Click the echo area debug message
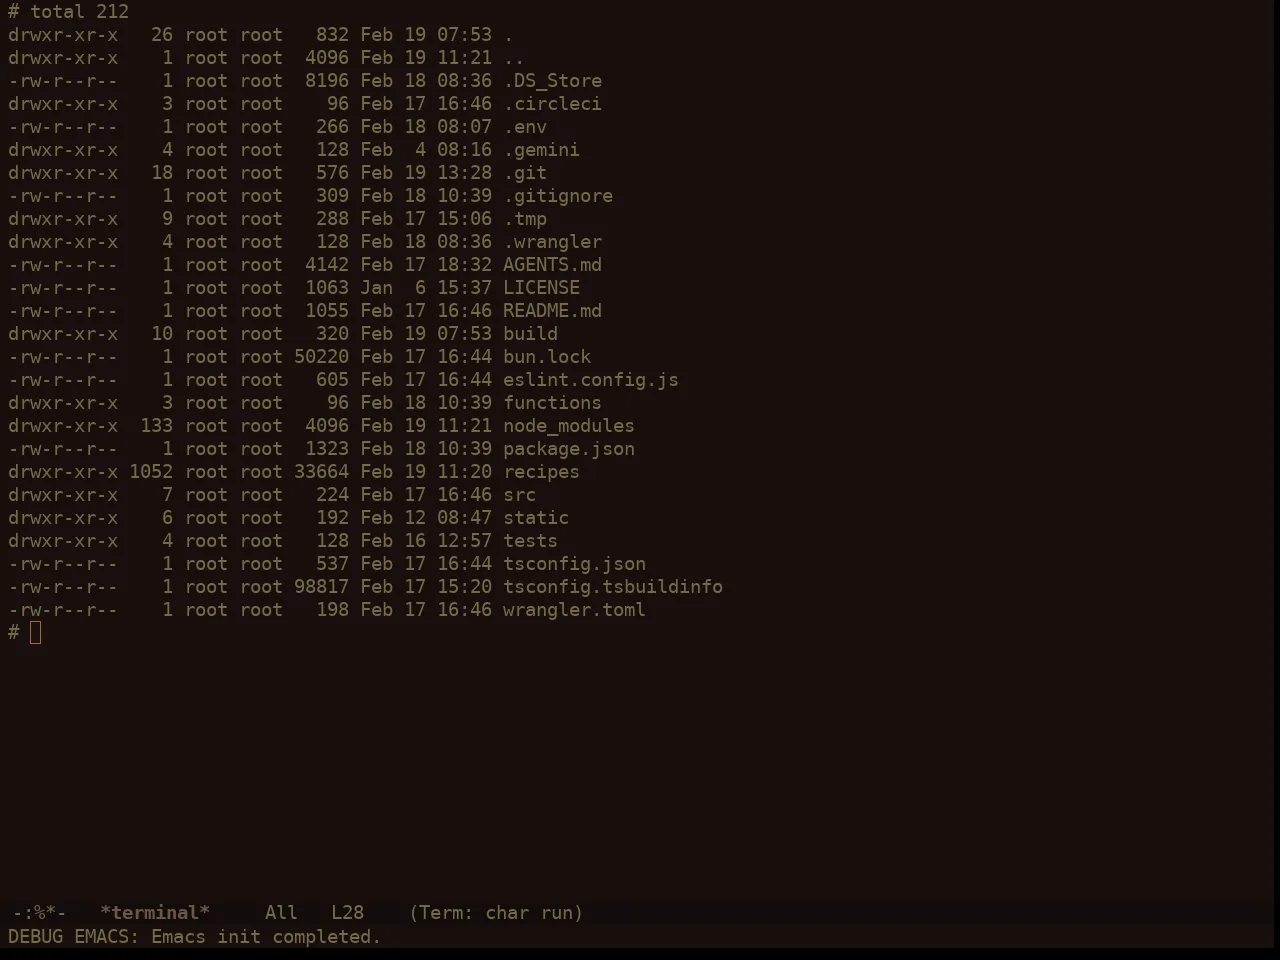The width and height of the screenshot is (1280, 960). tap(195, 937)
